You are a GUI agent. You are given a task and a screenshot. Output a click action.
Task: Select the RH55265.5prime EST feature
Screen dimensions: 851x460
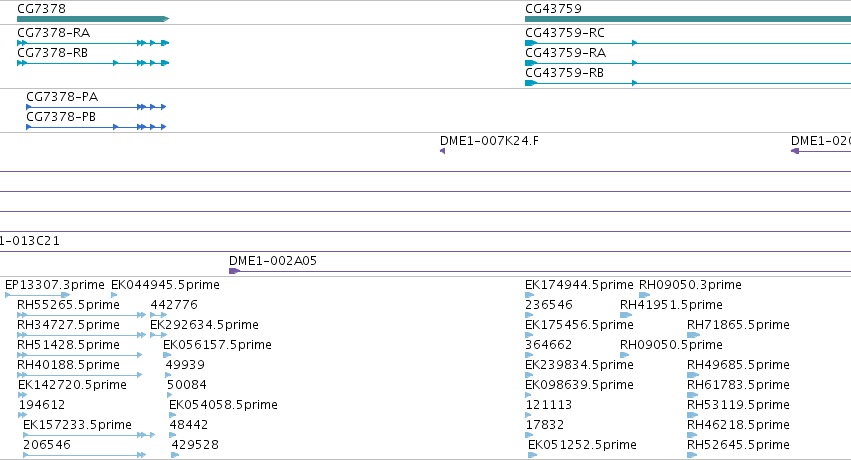81,315
